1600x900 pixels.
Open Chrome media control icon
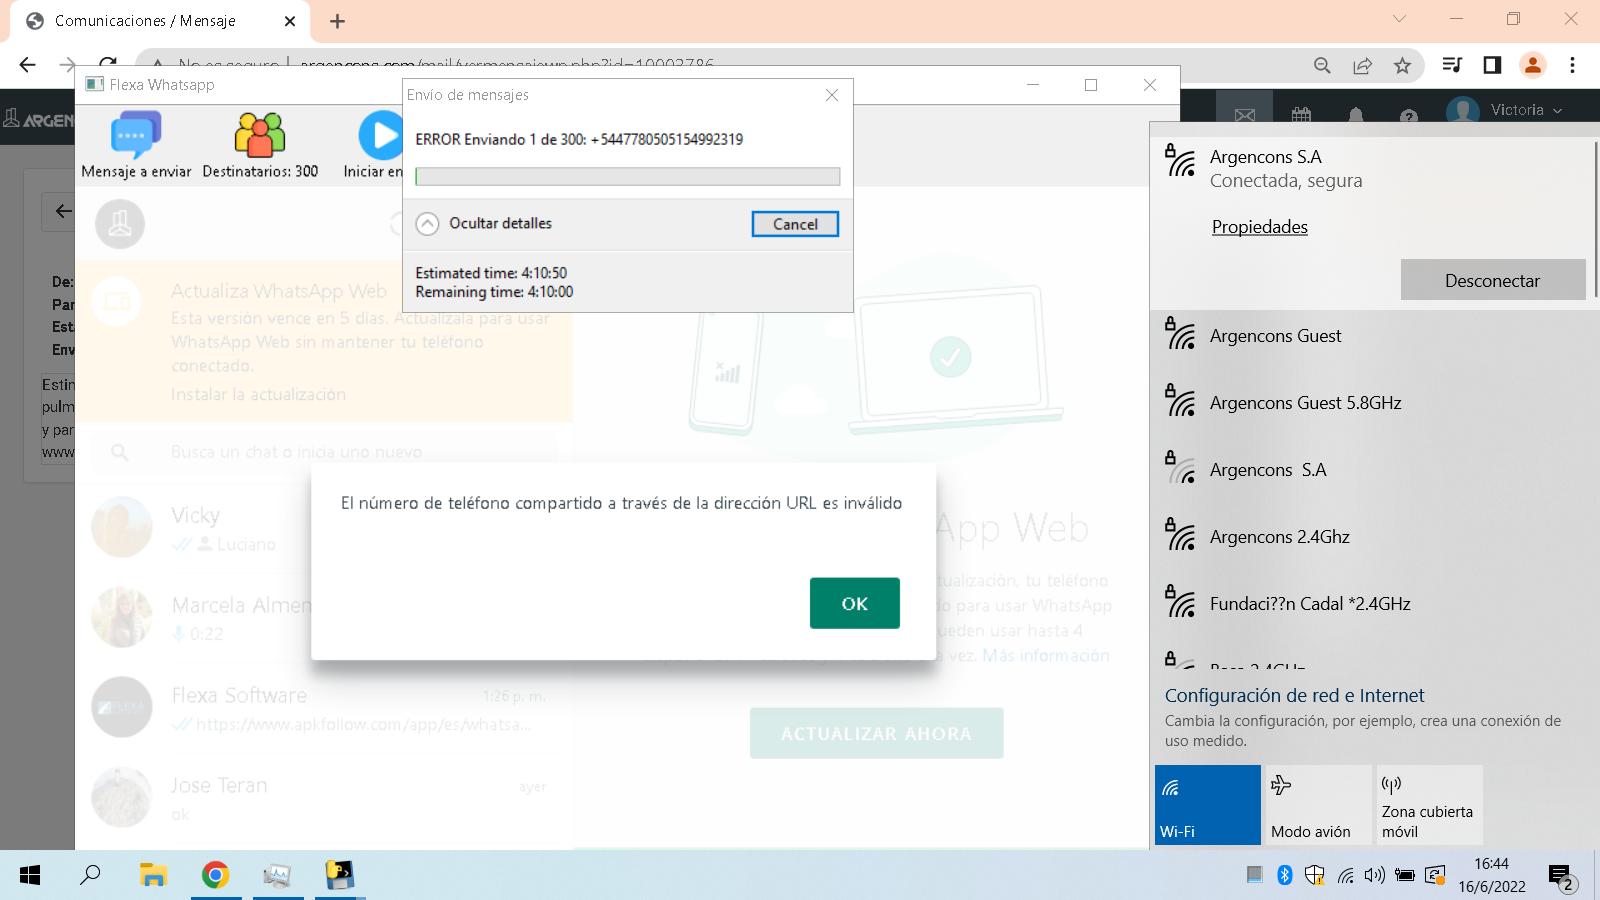coord(1453,65)
